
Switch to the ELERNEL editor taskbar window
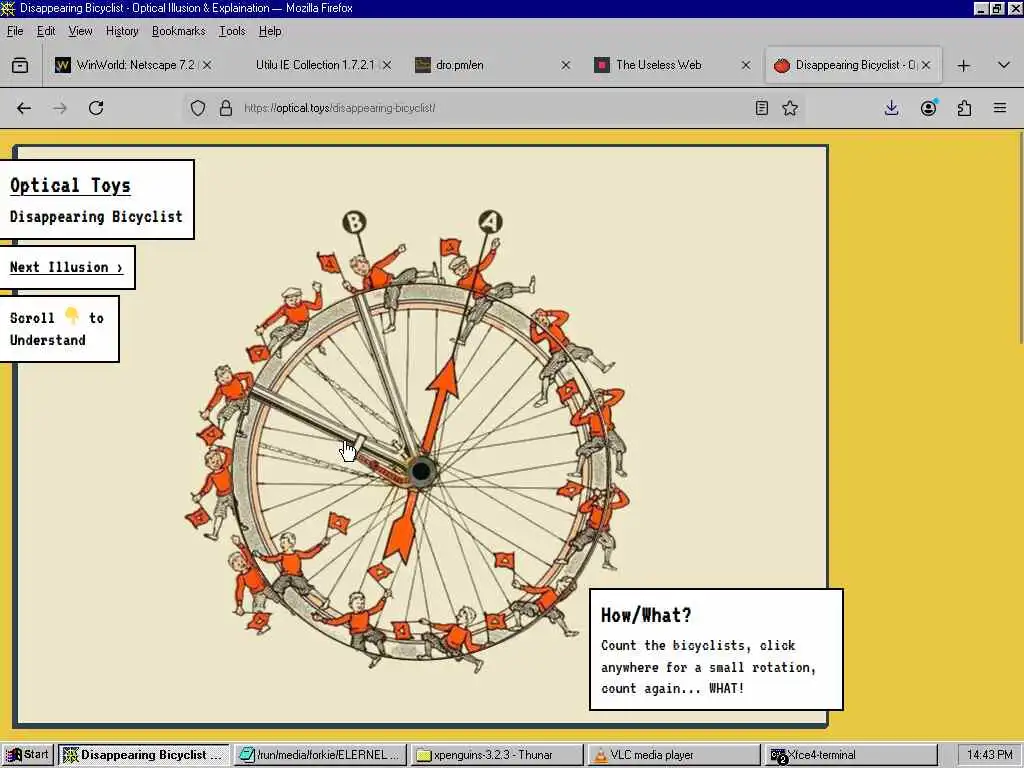(320, 755)
